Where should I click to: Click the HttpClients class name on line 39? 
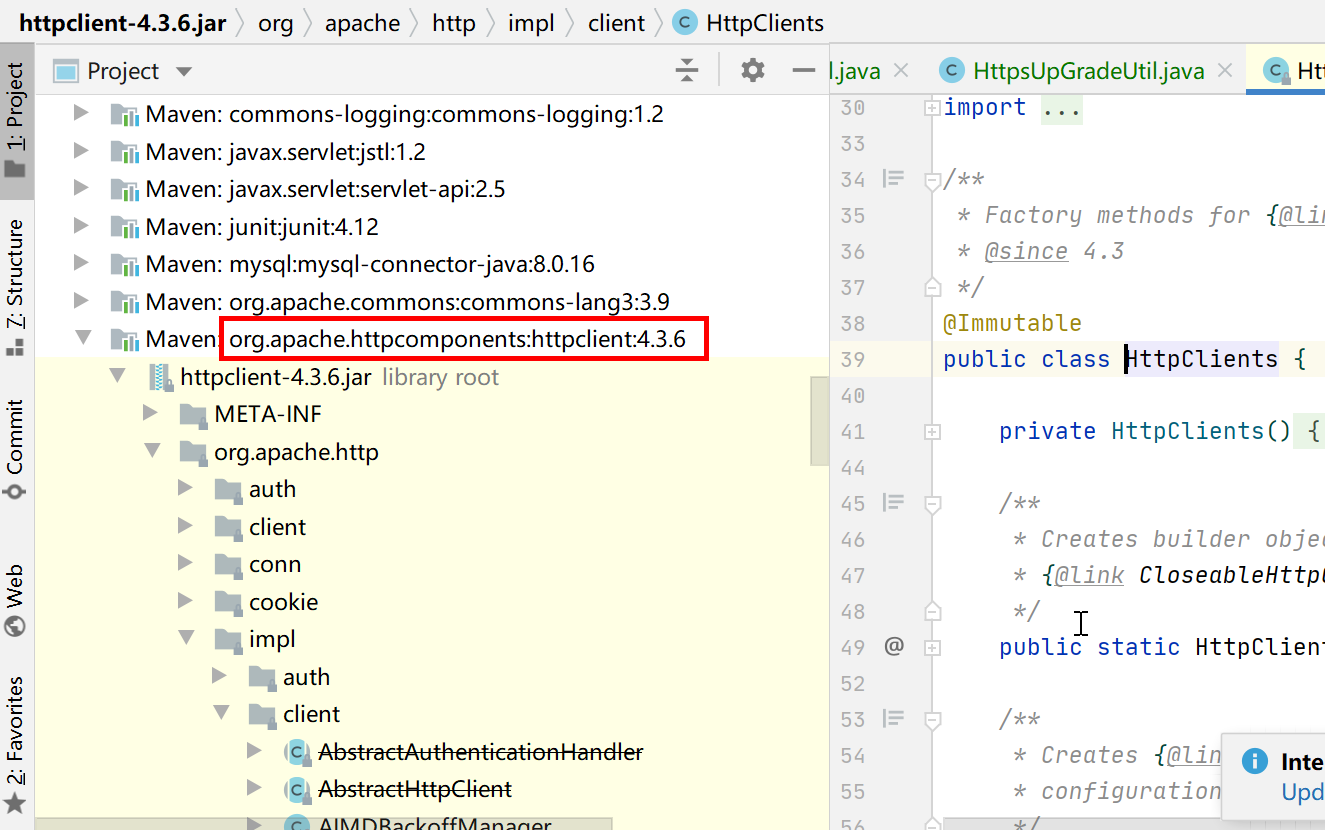pos(1202,359)
